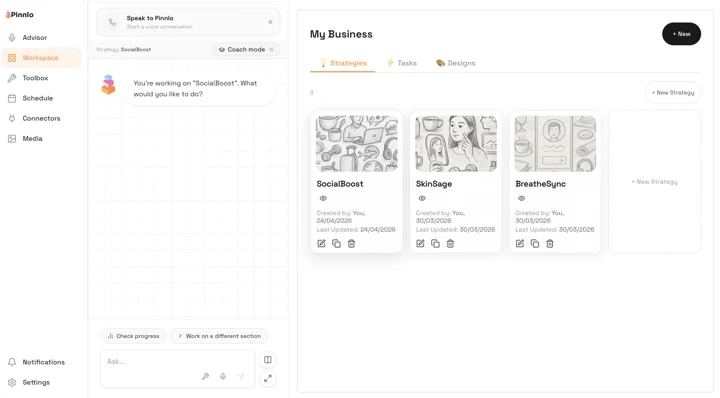Delete the SocialBoost strategy
Image resolution: width=720 pixels, height=398 pixels.
tap(351, 244)
